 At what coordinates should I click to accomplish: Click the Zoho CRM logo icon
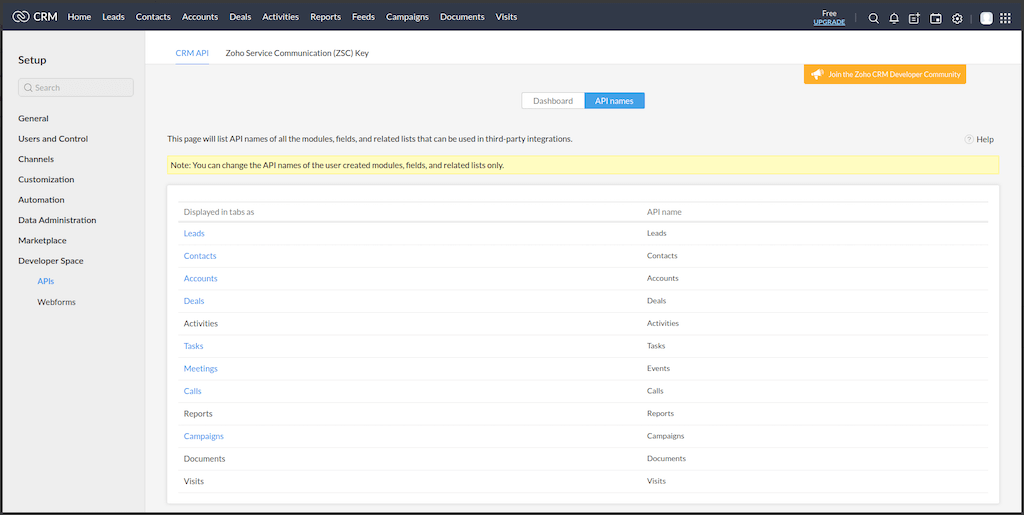pyautogui.click(x=20, y=17)
